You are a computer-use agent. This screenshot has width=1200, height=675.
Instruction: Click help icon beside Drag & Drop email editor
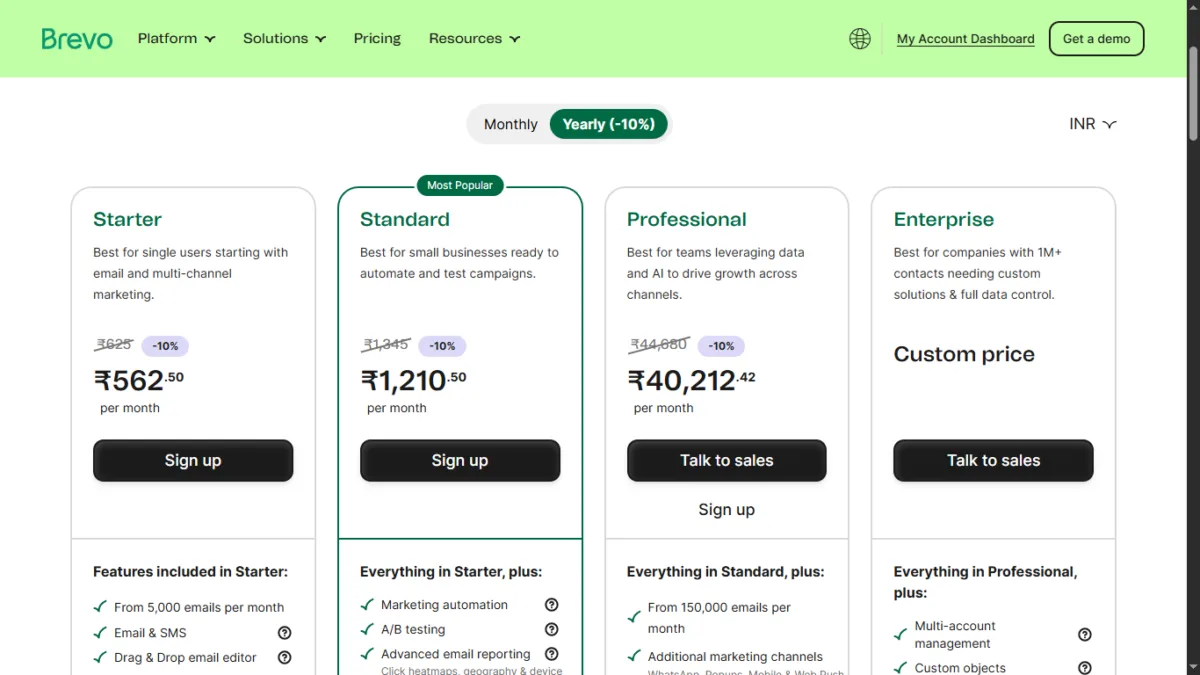click(x=285, y=658)
